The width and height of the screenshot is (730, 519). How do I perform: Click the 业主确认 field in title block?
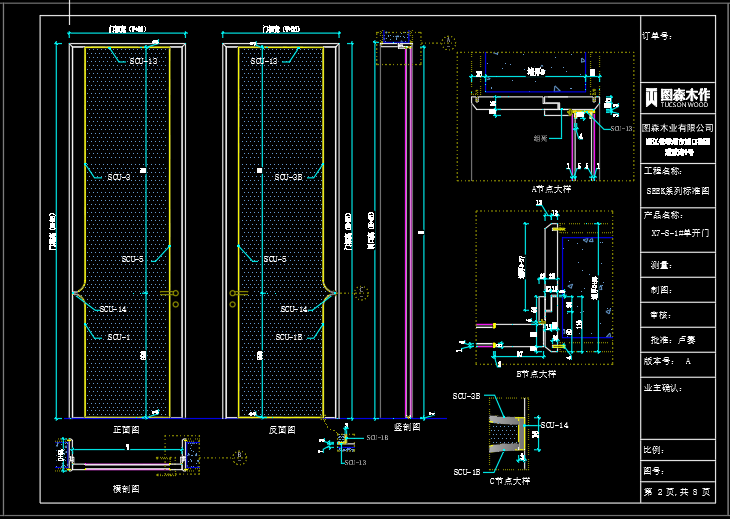[x=661, y=387]
